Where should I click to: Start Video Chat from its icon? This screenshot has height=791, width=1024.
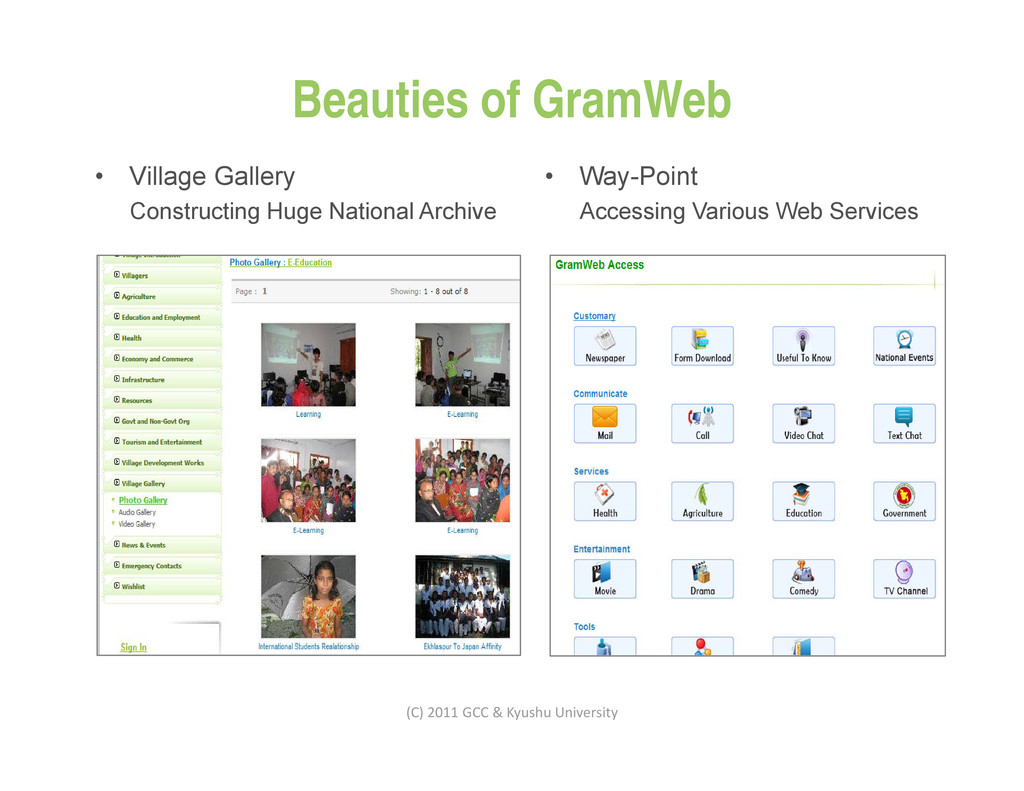(803, 423)
